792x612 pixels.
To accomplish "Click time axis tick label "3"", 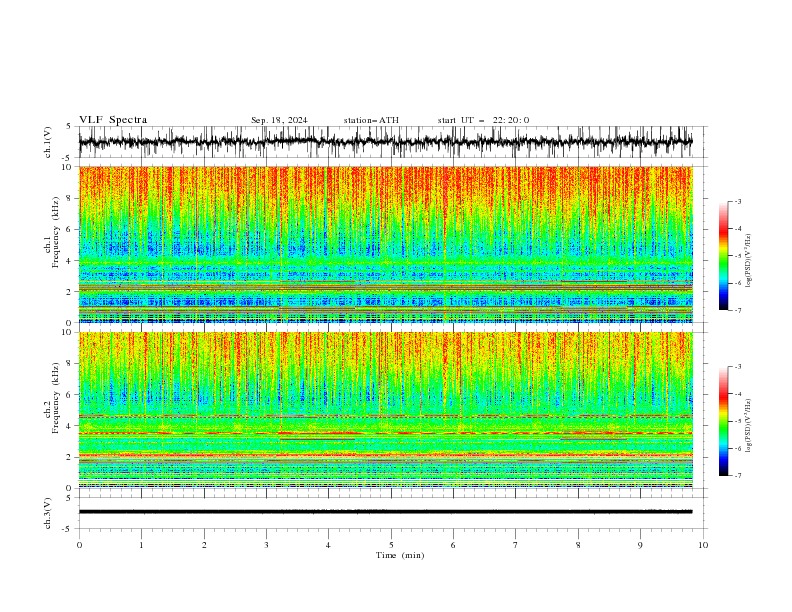I will (266, 545).
